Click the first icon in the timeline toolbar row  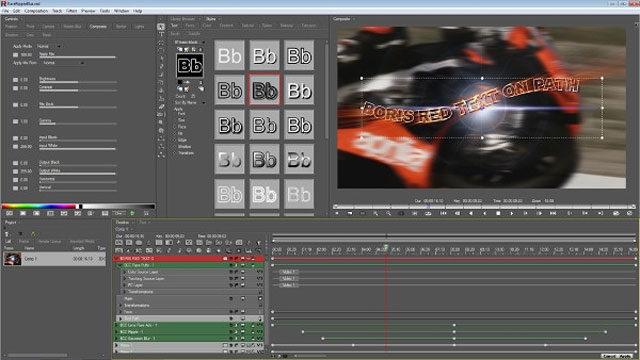(x=119, y=242)
